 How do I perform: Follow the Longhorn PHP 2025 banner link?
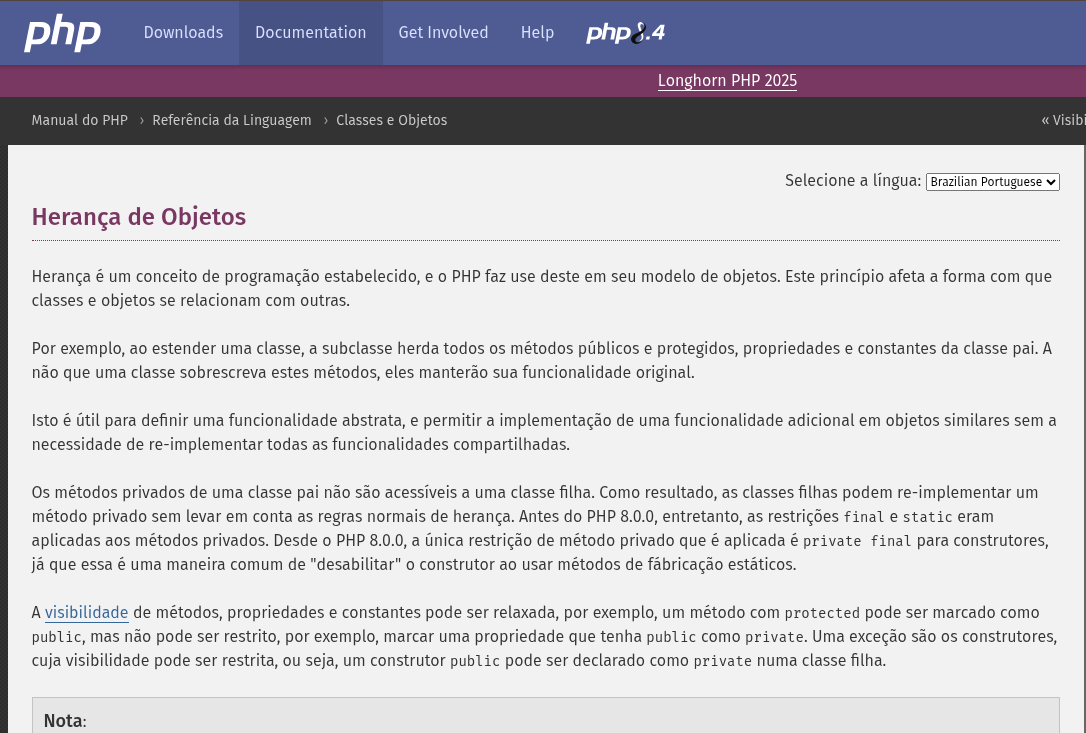tap(727, 80)
